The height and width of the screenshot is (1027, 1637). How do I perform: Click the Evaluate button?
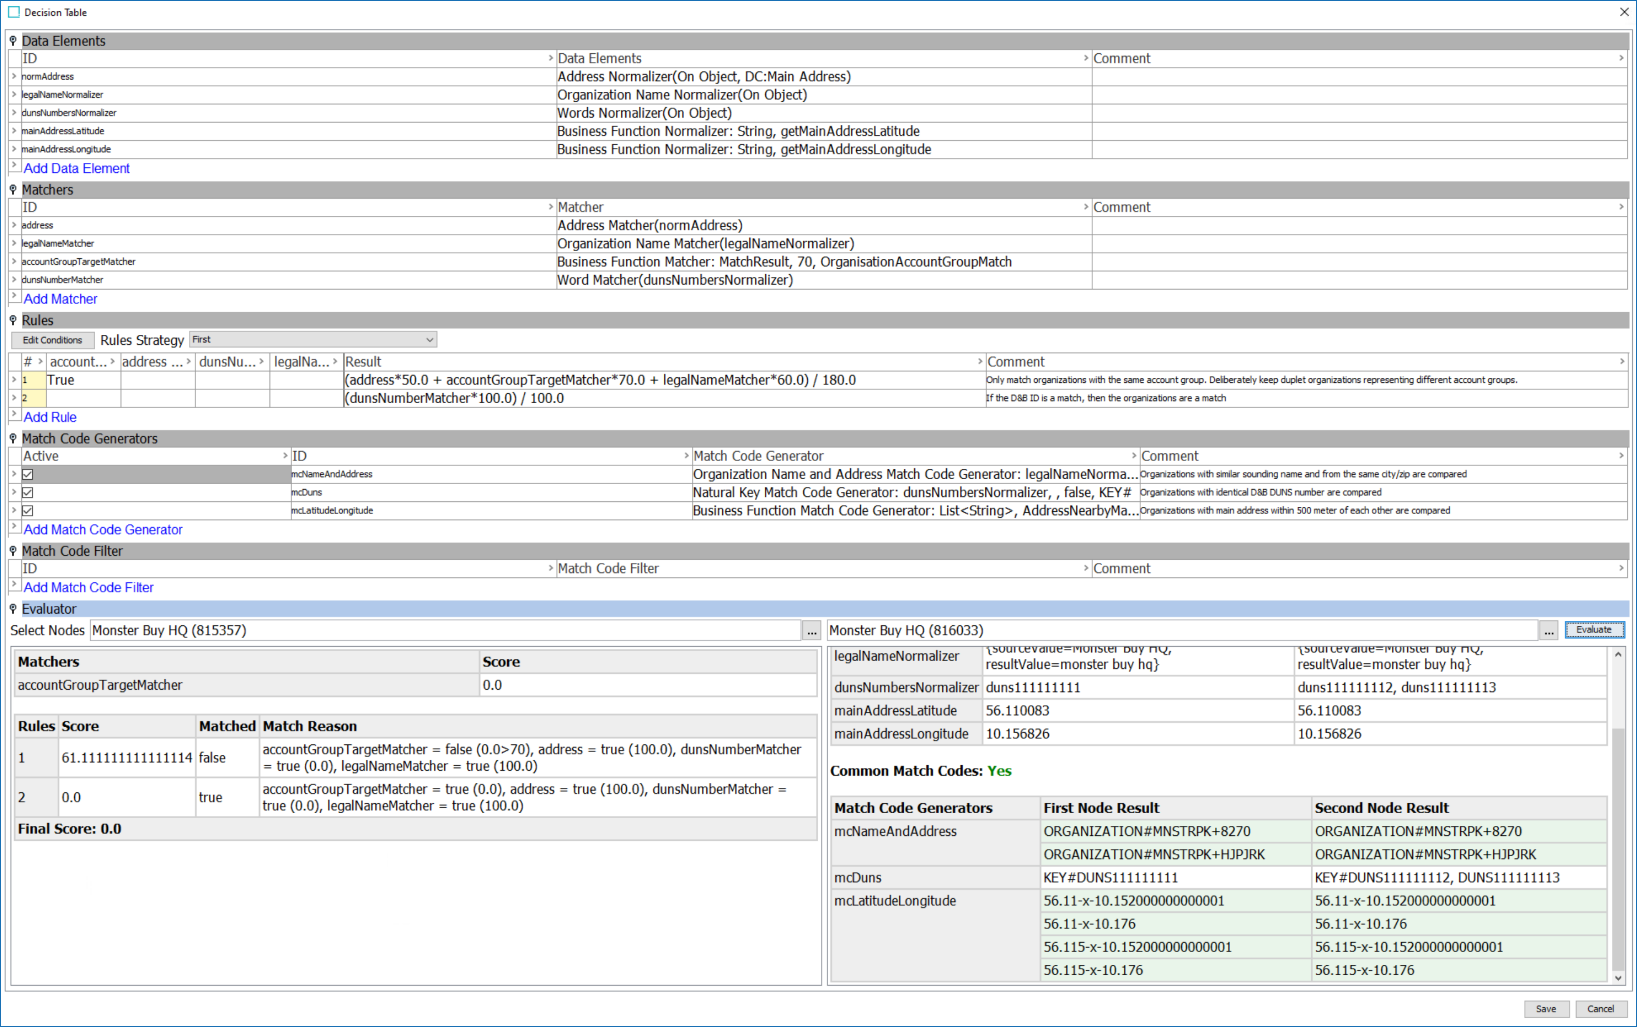pyautogui.click(x=1593, y=630)
